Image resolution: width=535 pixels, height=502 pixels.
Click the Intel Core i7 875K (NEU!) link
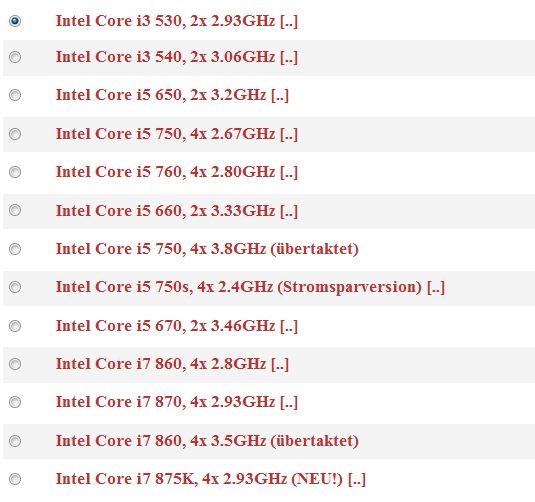point(199,479)
